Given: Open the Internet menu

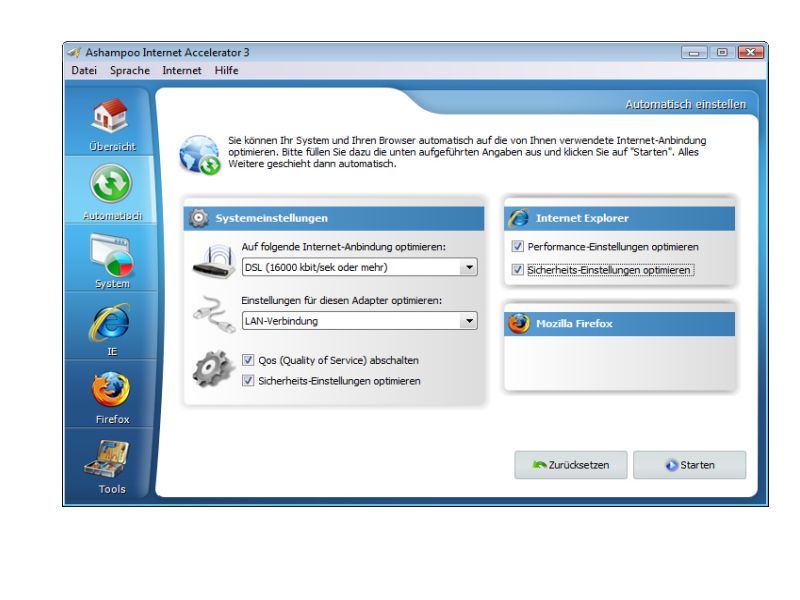Looking at the screenshot, I should [x=182, y=70].
